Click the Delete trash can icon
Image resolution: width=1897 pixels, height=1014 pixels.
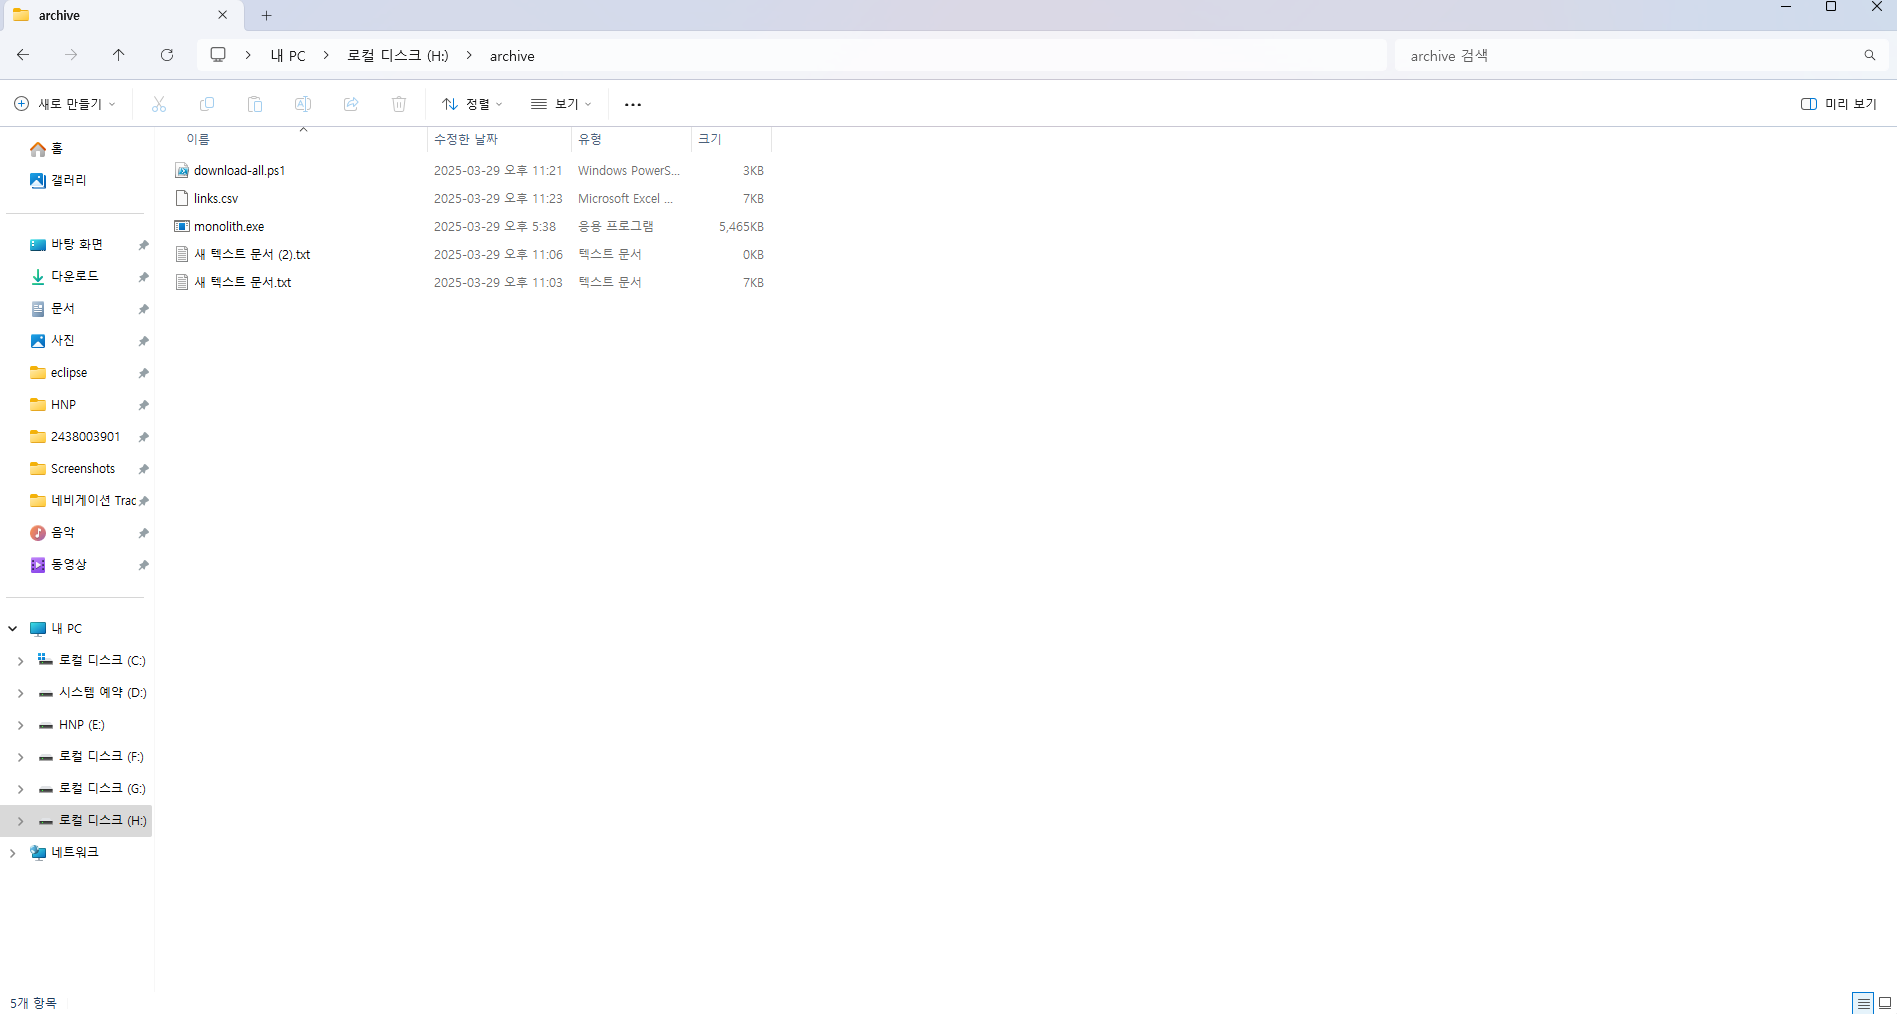coord(399,104)
